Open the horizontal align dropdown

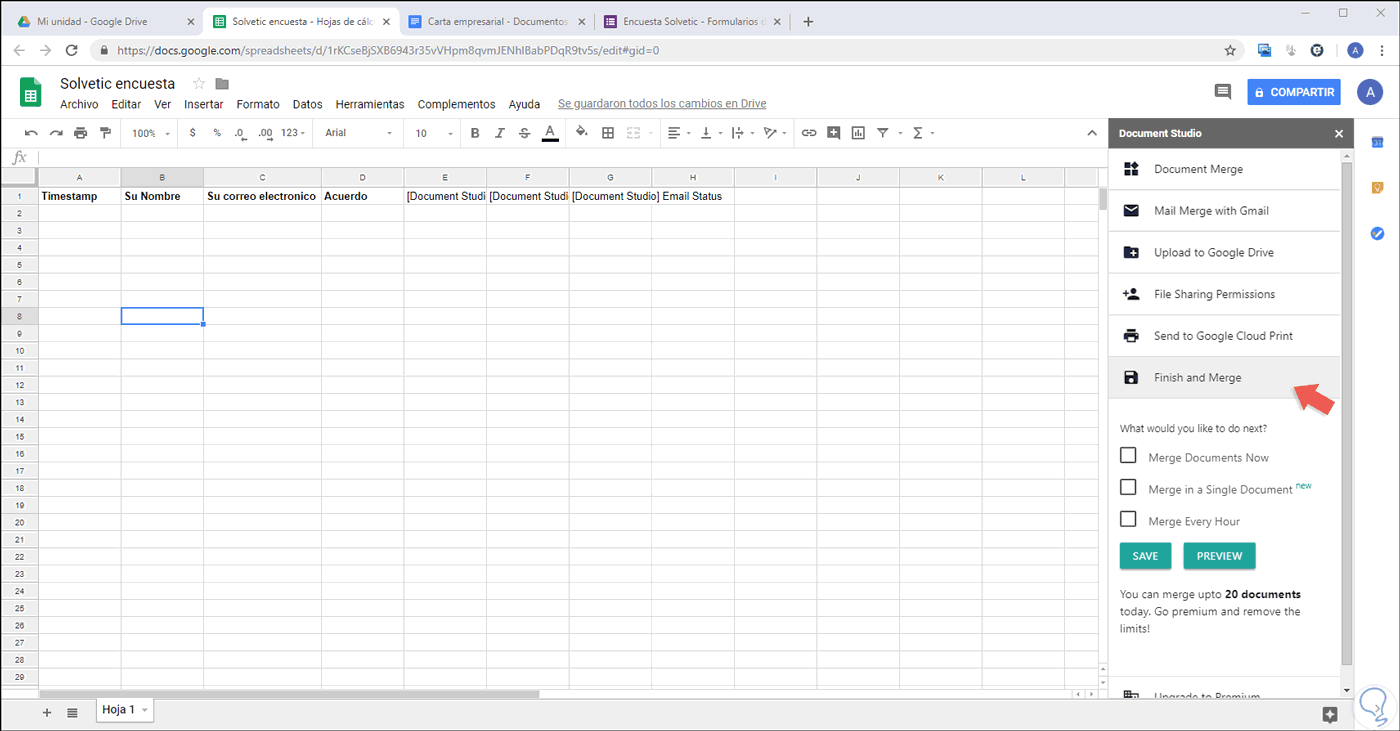click(679, 133)
